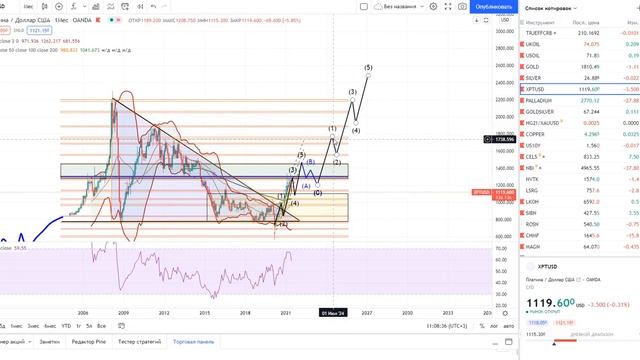Viewport: 640px width, 360px height.
Task: Open the financials bar-chart icon
Action: click(96, 7)
